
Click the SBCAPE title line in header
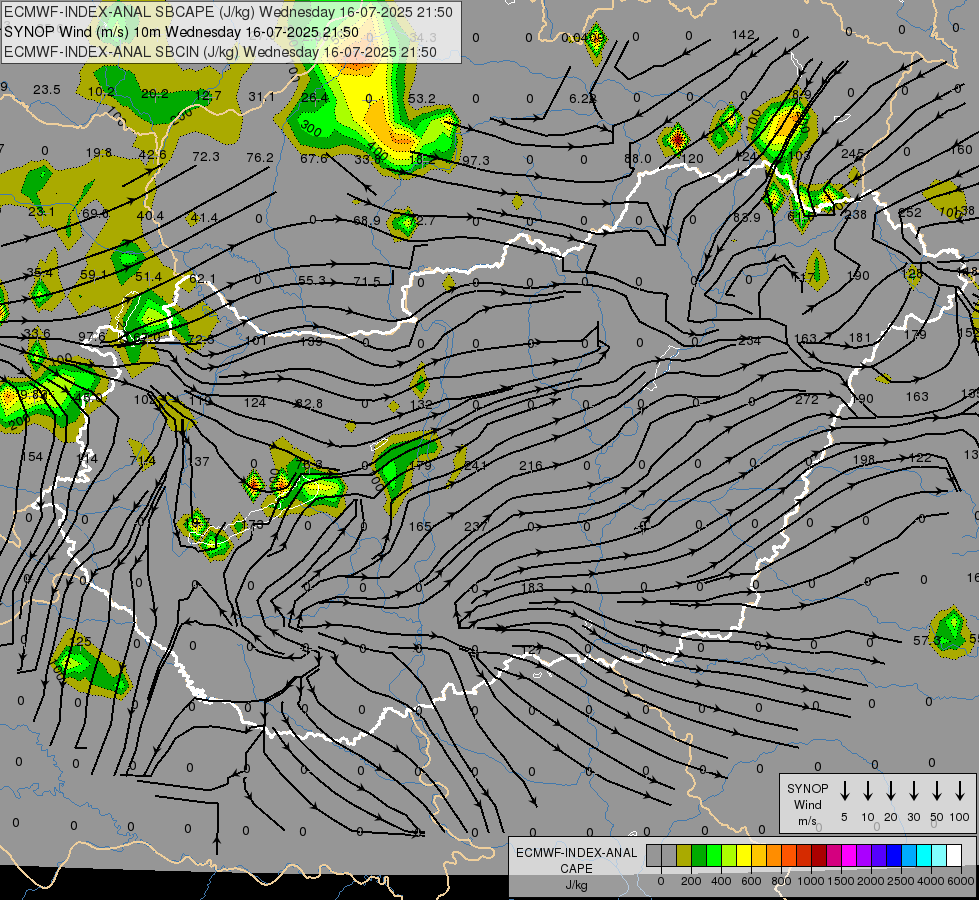(x=228, y=12)
